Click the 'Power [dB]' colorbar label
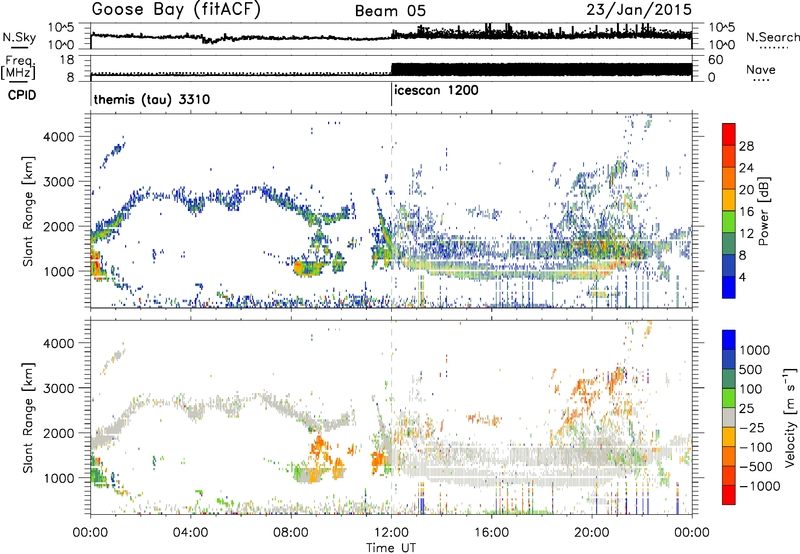Viewport: 800px width, 554px height. (763, 211)
